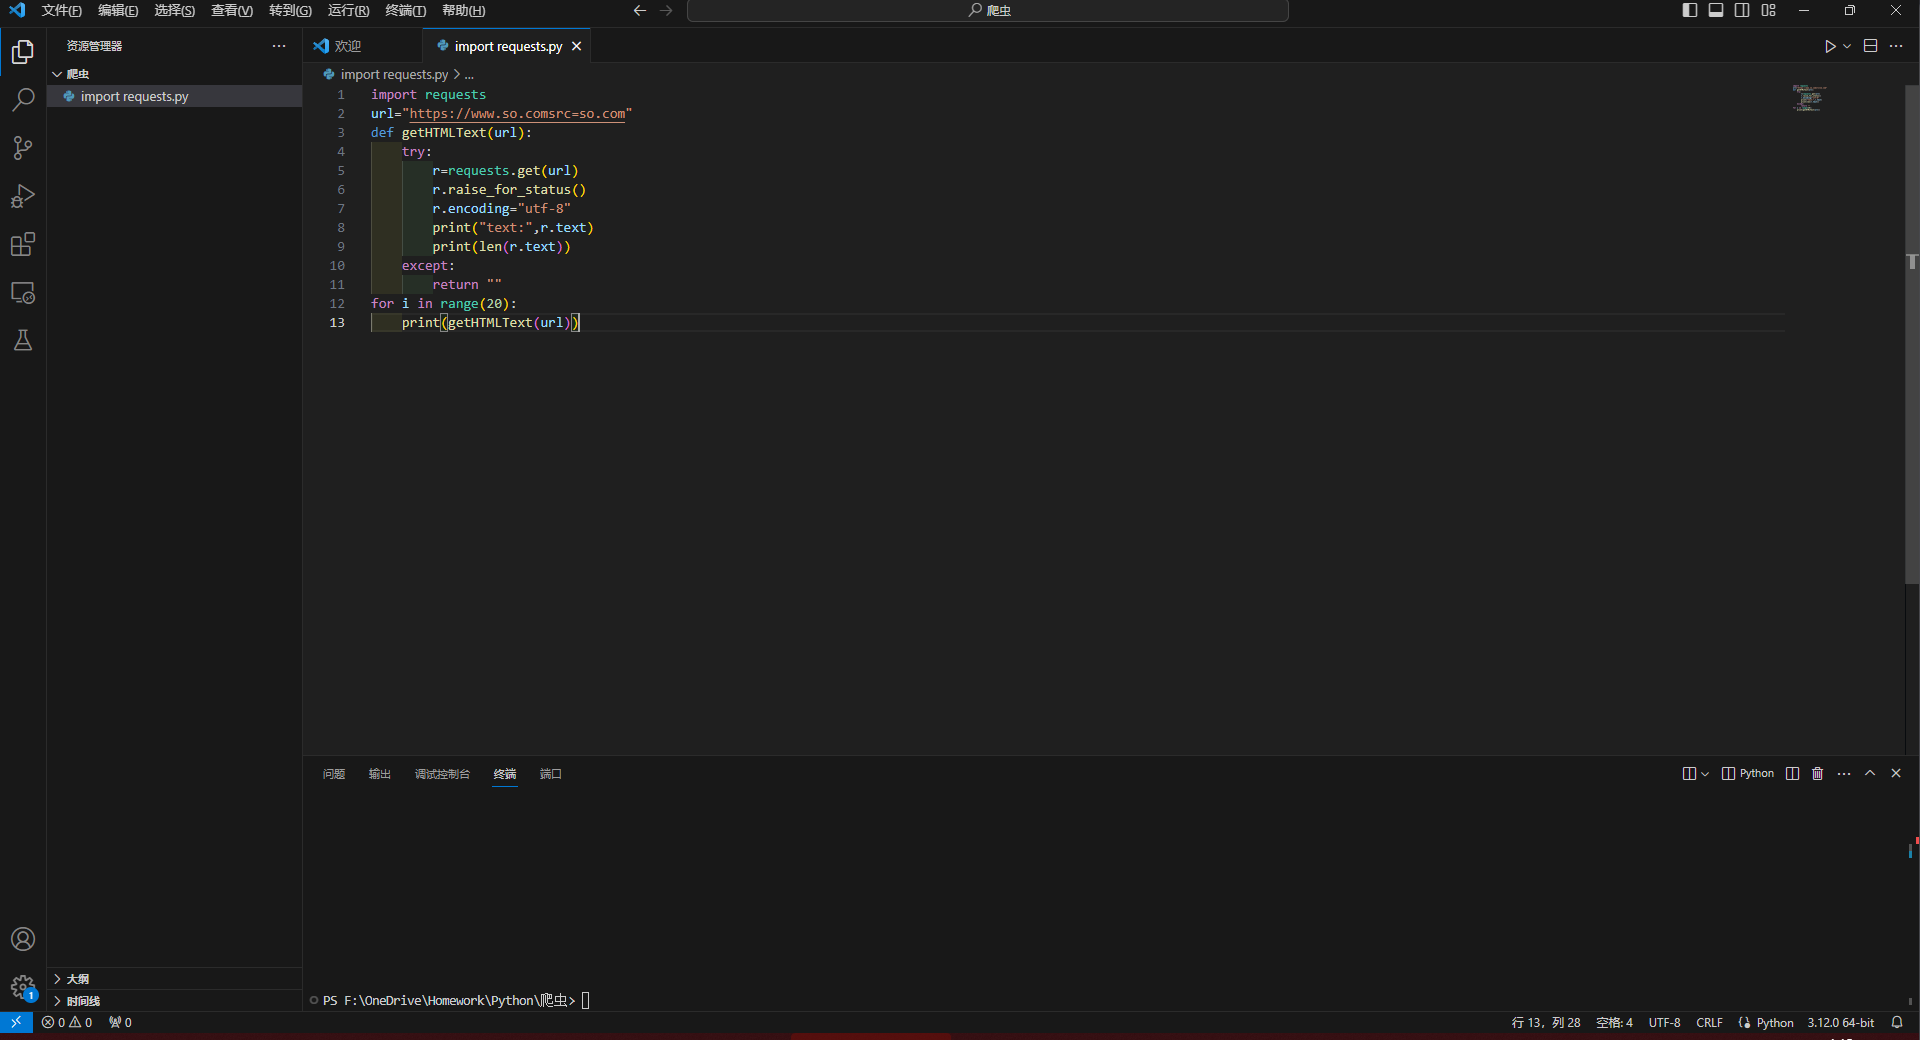Go back with the navigation arrow
The width and height of the screenshot is (1920, 1040).
click(x=640, y=10)
